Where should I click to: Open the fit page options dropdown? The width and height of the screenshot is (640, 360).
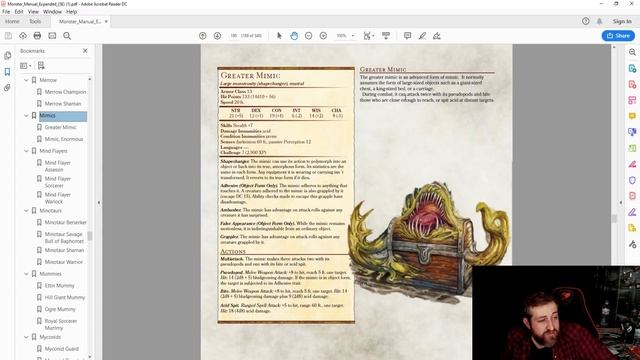[x=369, y=36]
